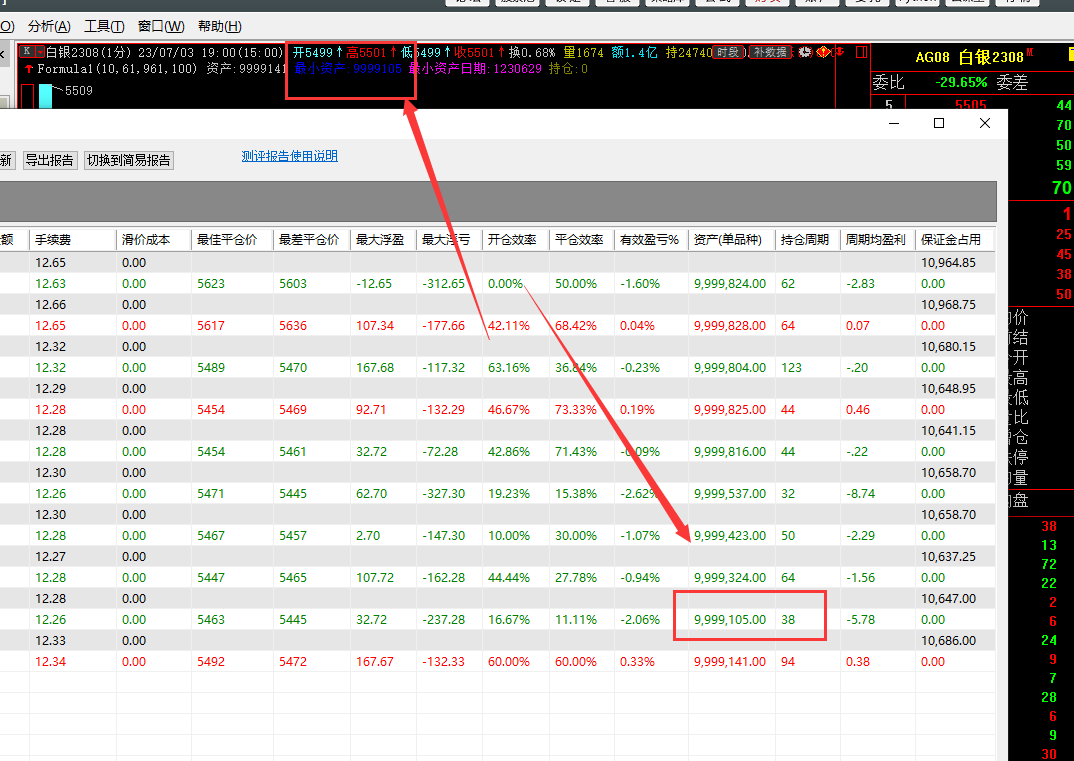
Task: Click the 补数据 button in chart header
Action: 771,52
